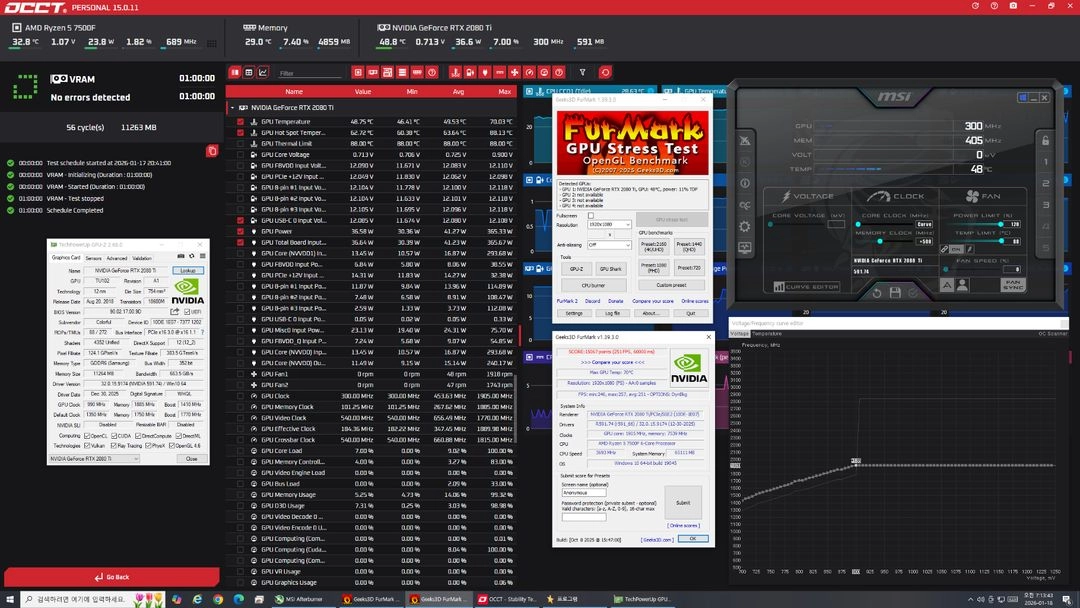This screenshot has height=608, width=1080.
Task: Click OCCT Go Back button
Action: click(x=112, y=577)
